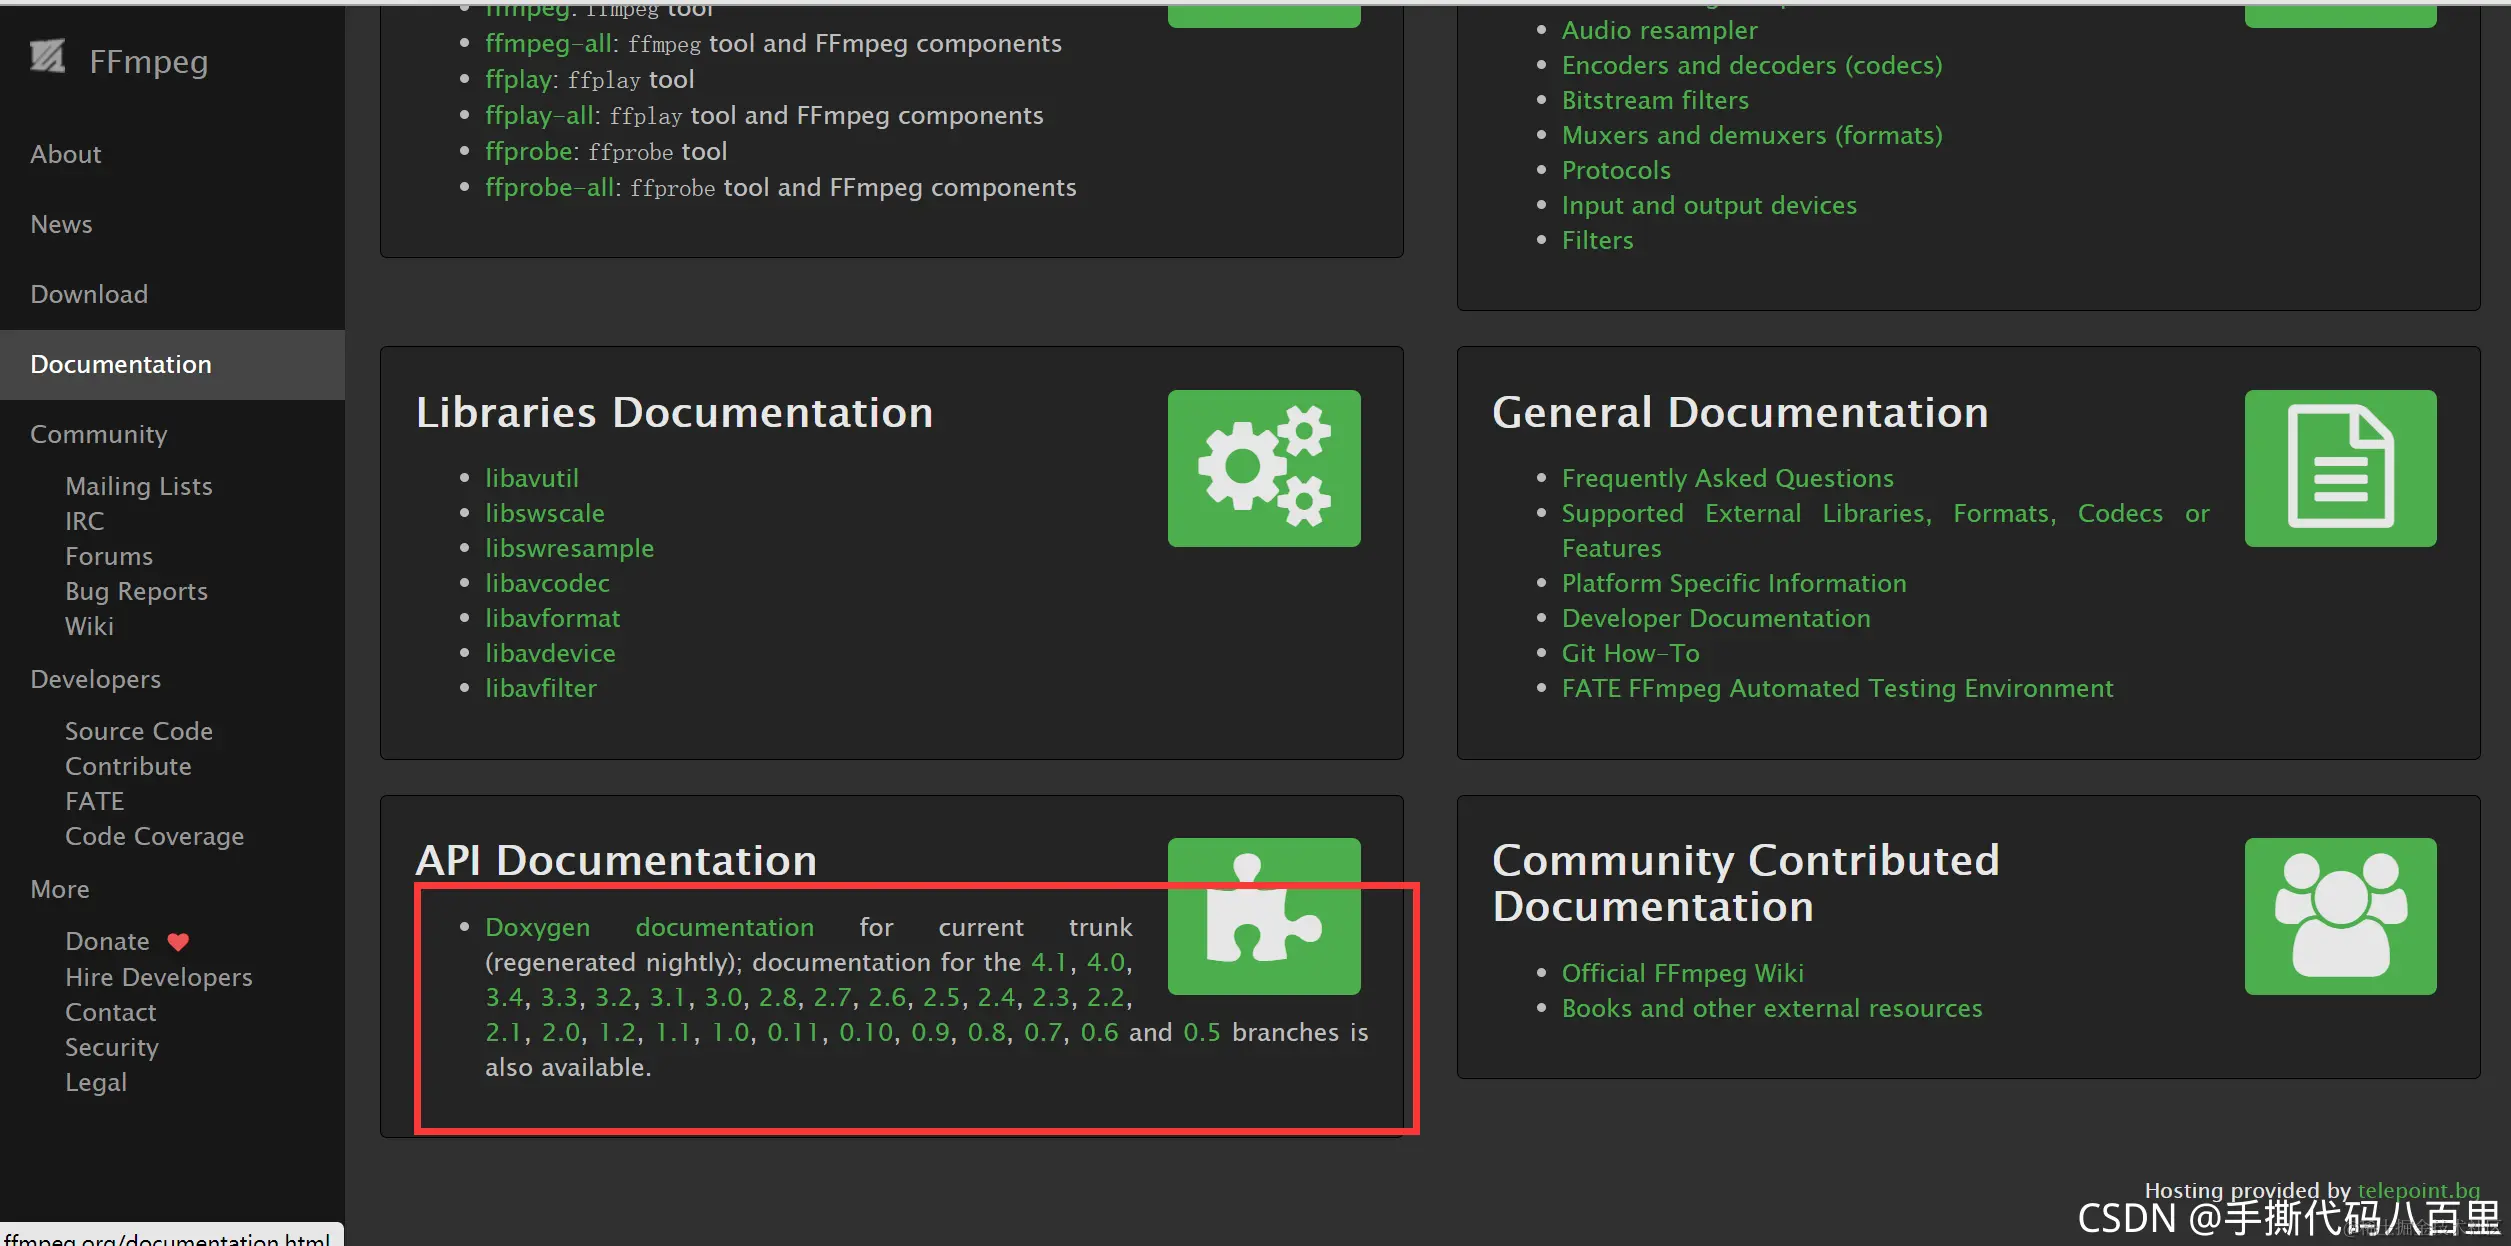This screenshot has width=2511, height=1246.
Task: Click the Donate sidebar link
Action: pos(107,941)
